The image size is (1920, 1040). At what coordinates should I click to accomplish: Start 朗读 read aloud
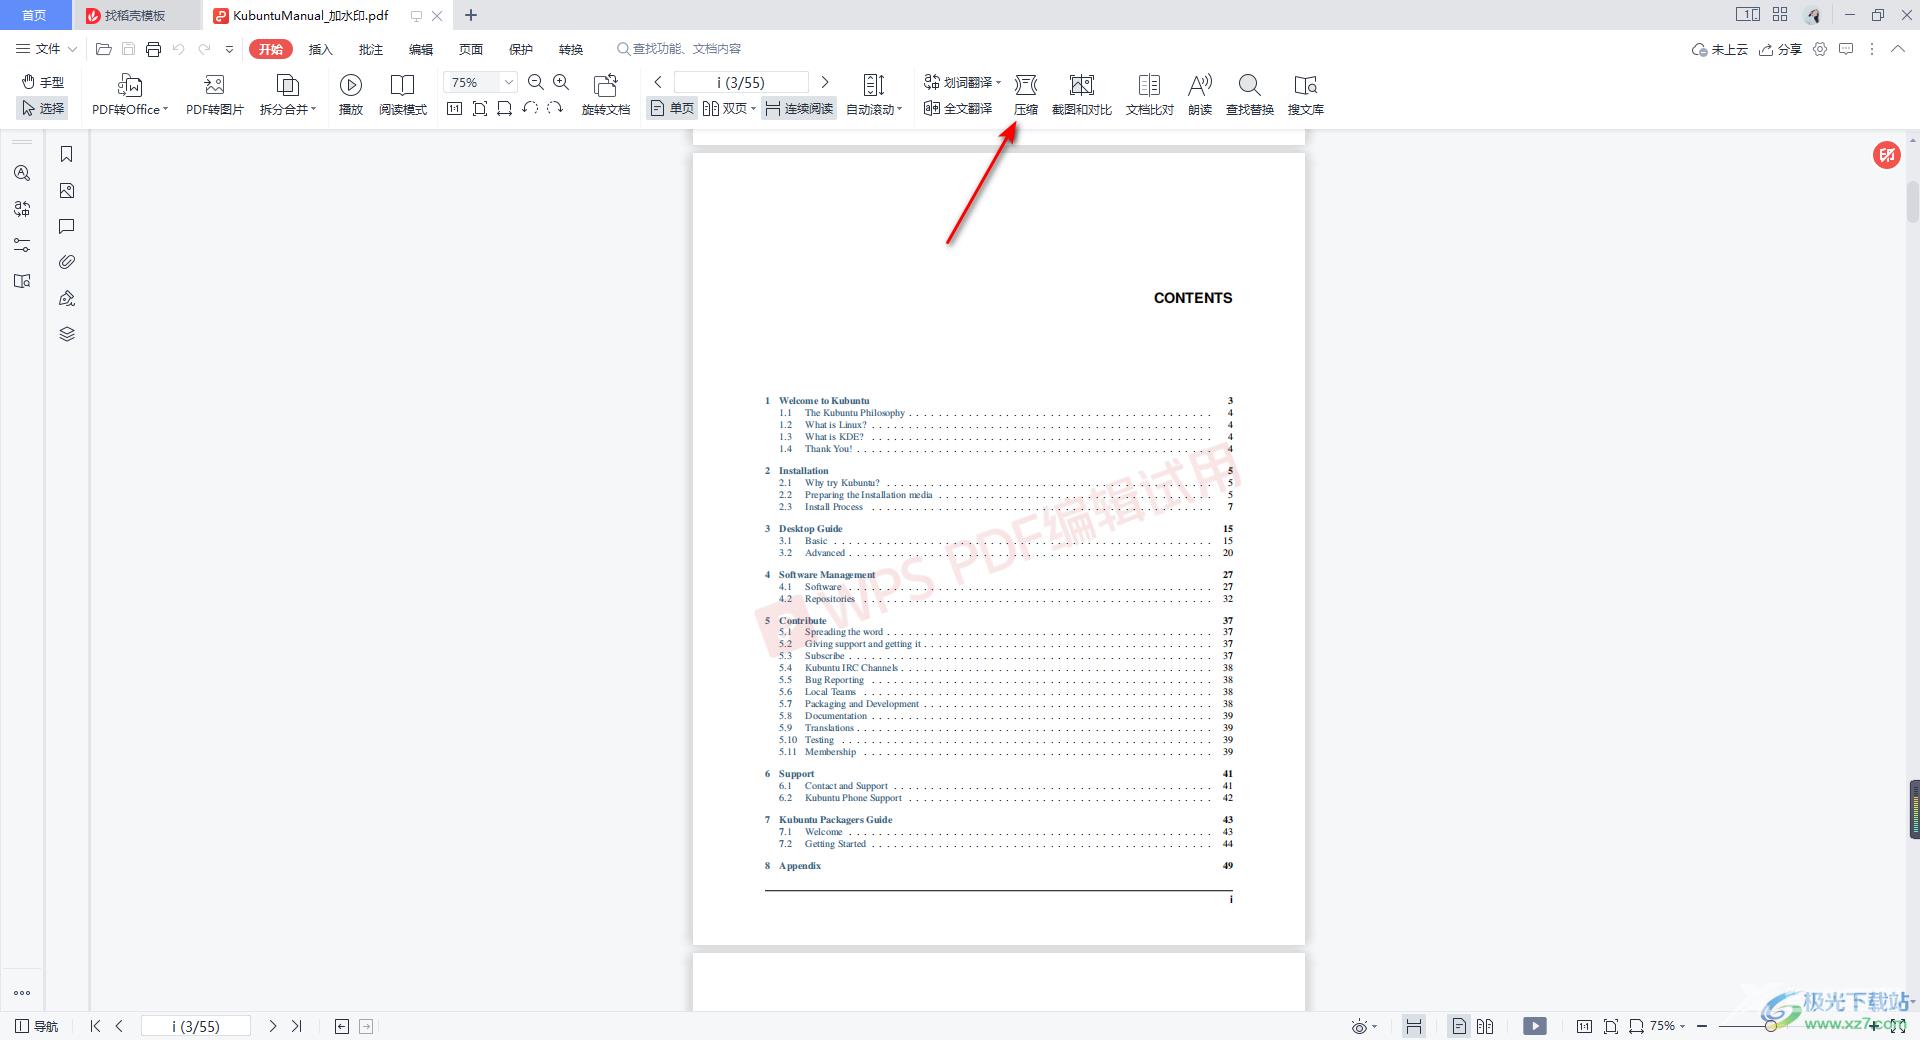1200,95
